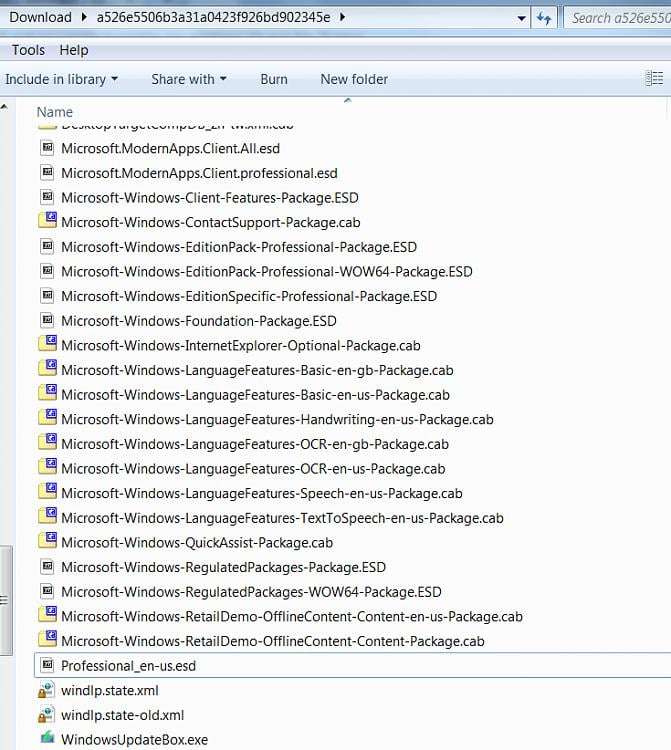The width and height of the screenshot is (671, 750).
Task: Click the InternetExplorer-Optional-Package.cab icon
Action: pos(47,344)
